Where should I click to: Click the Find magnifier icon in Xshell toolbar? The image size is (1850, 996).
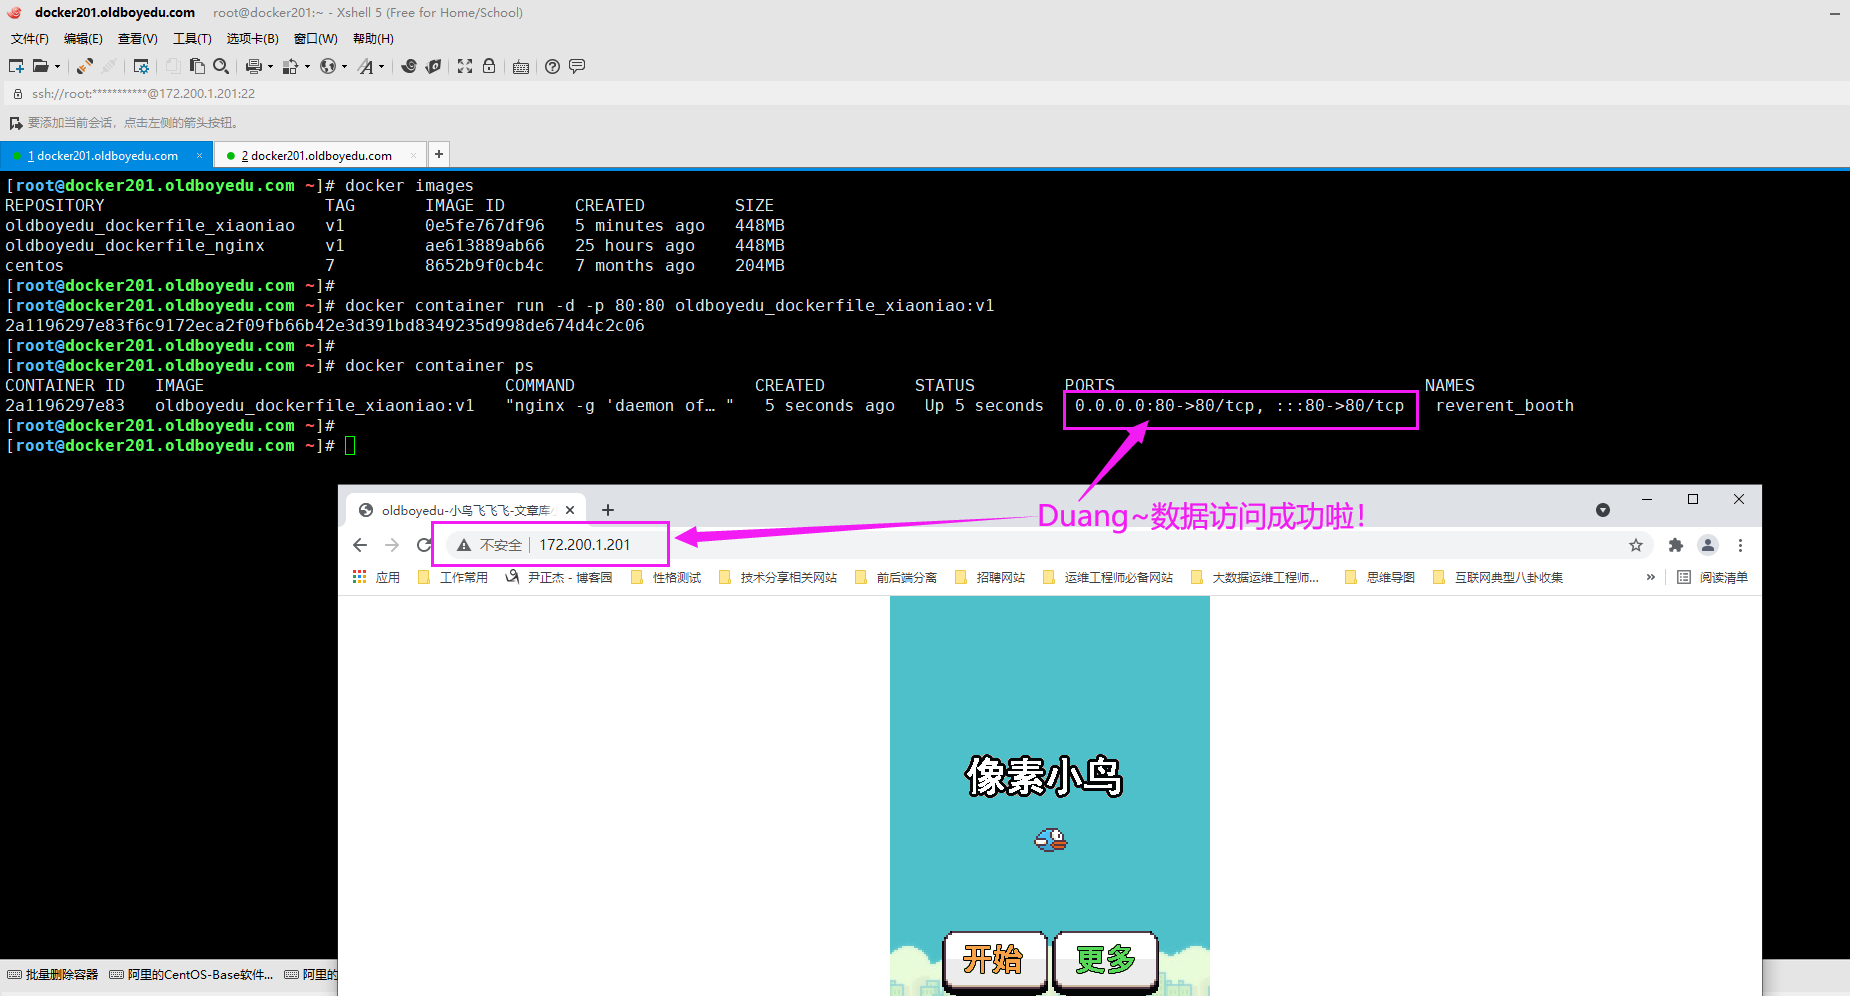221,66
